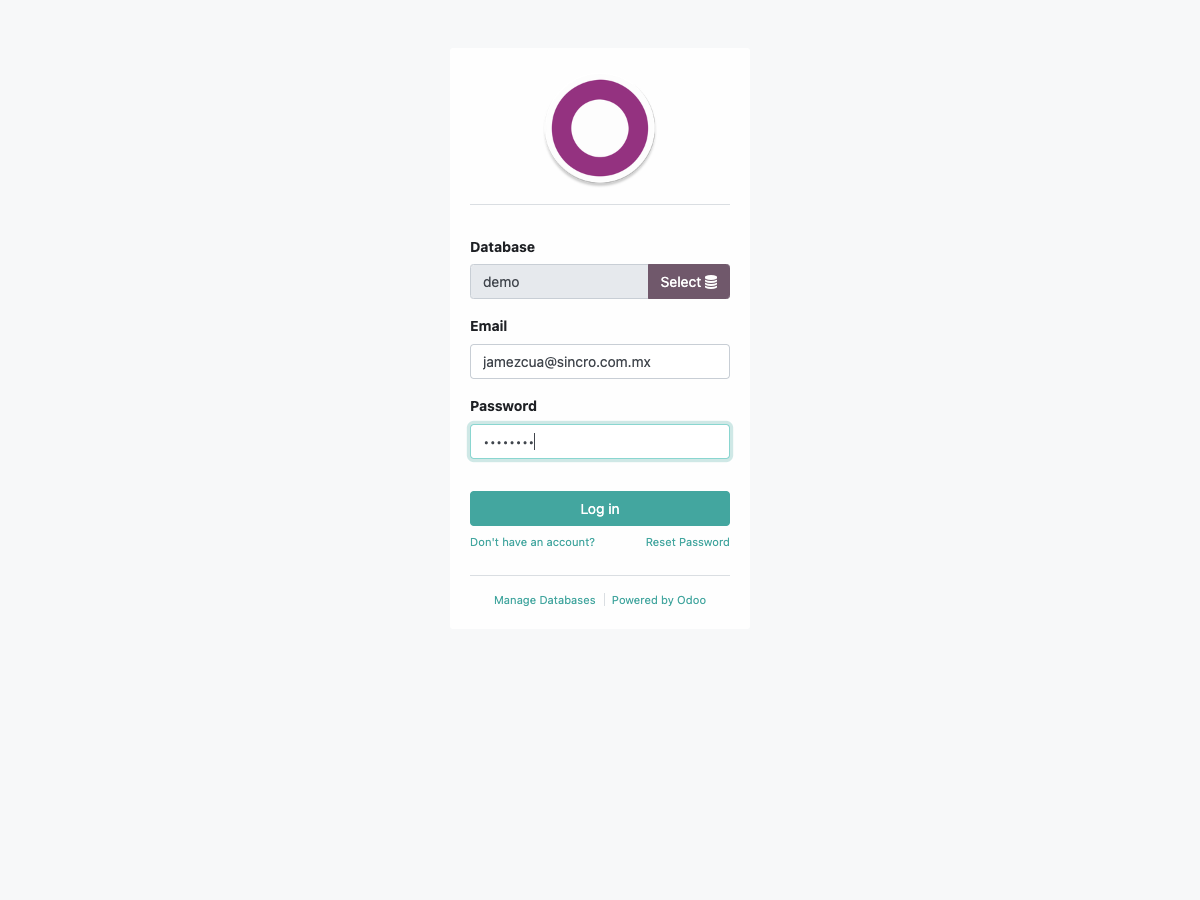The height and width of the screenshot is (900, 1200).
Task: Visit the Powered by Odoo link
Action: coord(659,600)
